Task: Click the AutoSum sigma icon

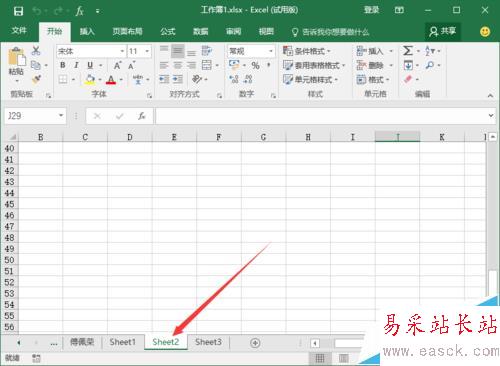Action: click(408, 51)
